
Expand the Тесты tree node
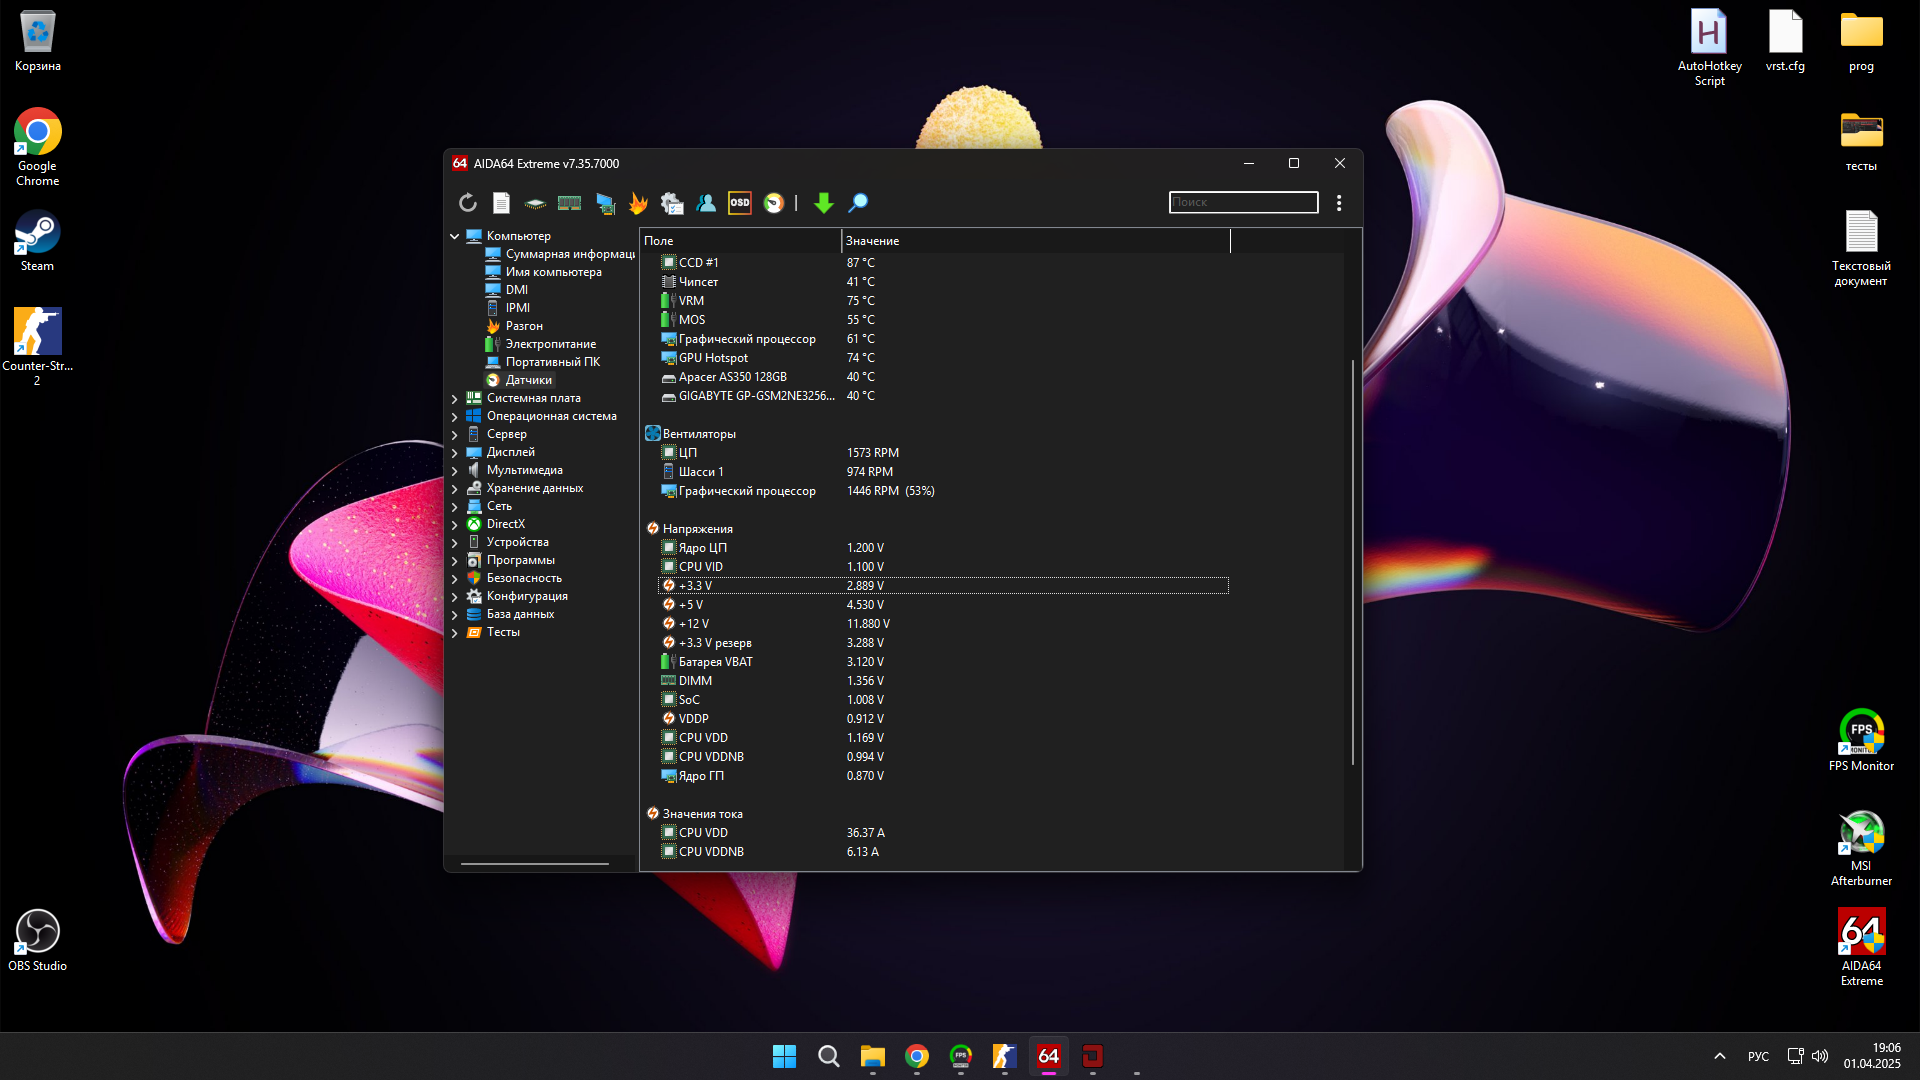click(454, 632)
